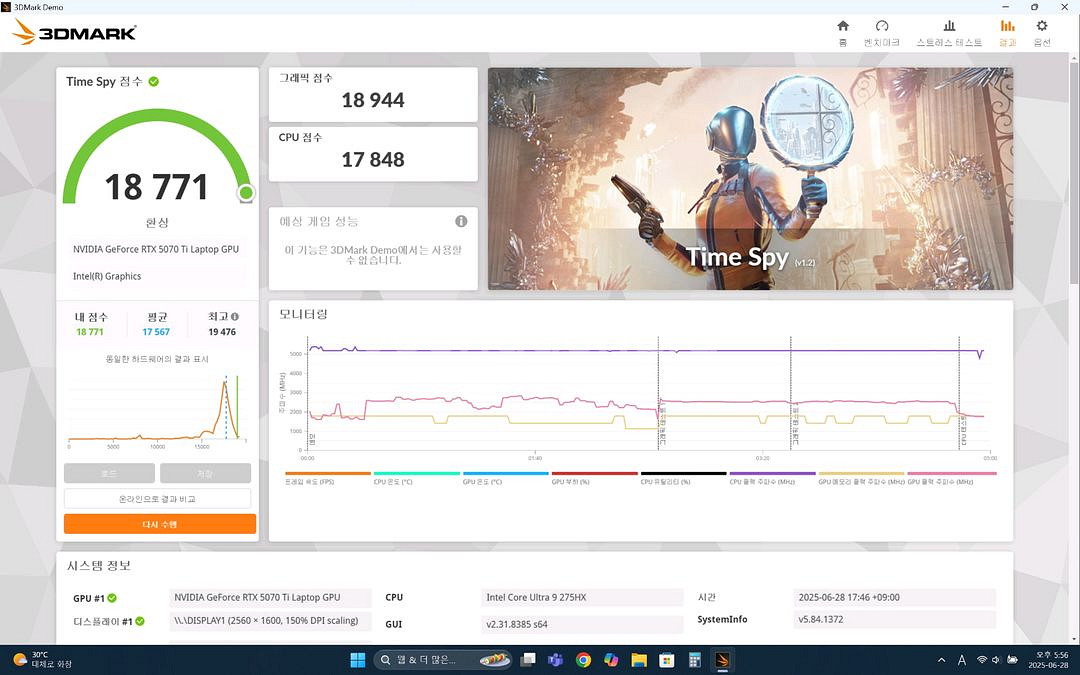The width and height of the screenshot is (1080, 675).
Task: Click the green check beside Display #1
Action: pyautogui.click(x=140, y=621)
